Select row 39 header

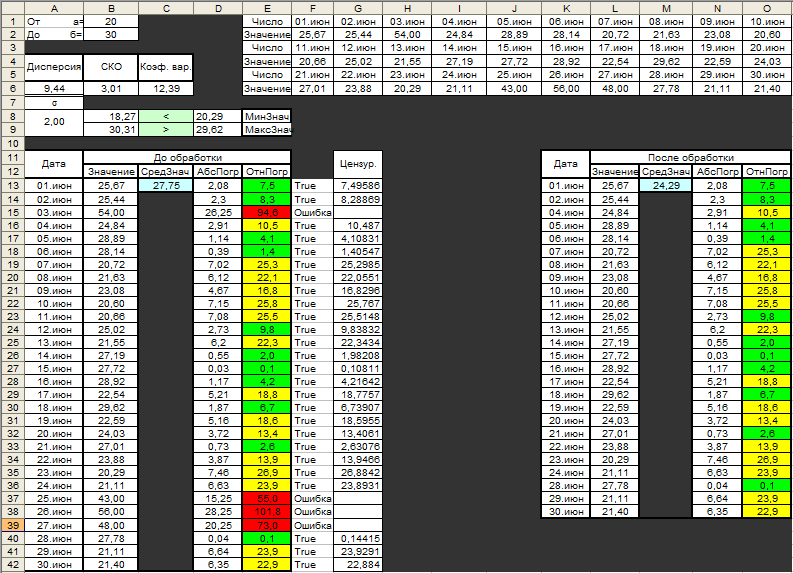tap(13, 525)
